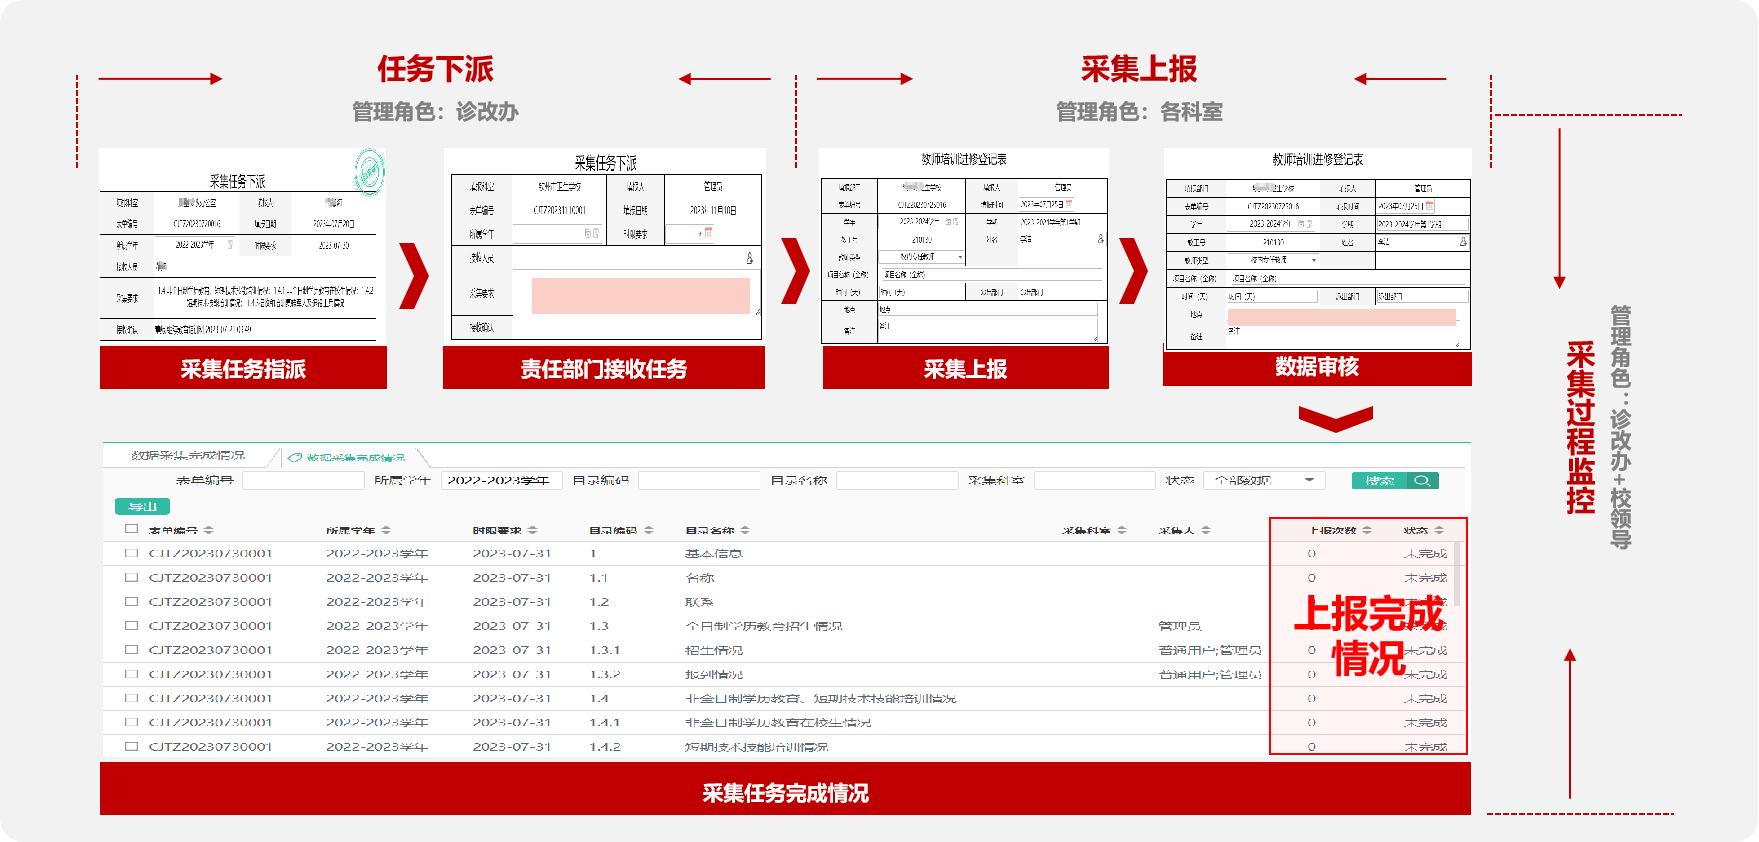
Task: Check the row with 目录编码 1.4.2
Action: pos(131,746)
